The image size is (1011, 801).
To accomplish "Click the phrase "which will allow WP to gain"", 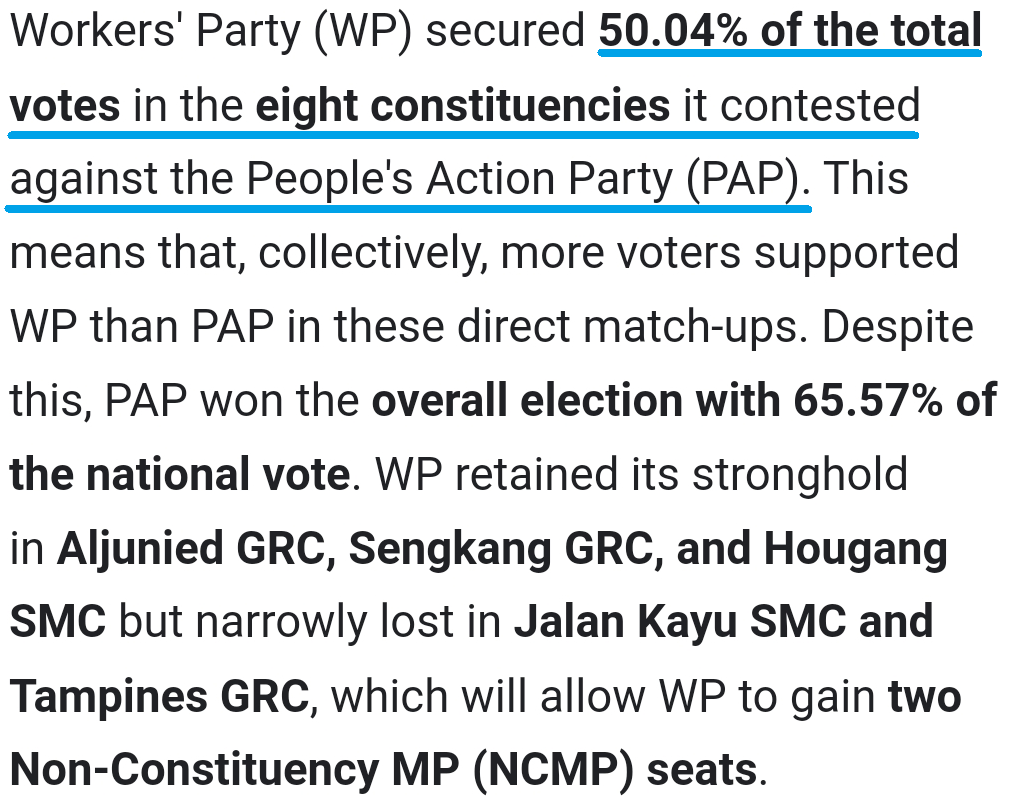I will click(x=603, y=697).
